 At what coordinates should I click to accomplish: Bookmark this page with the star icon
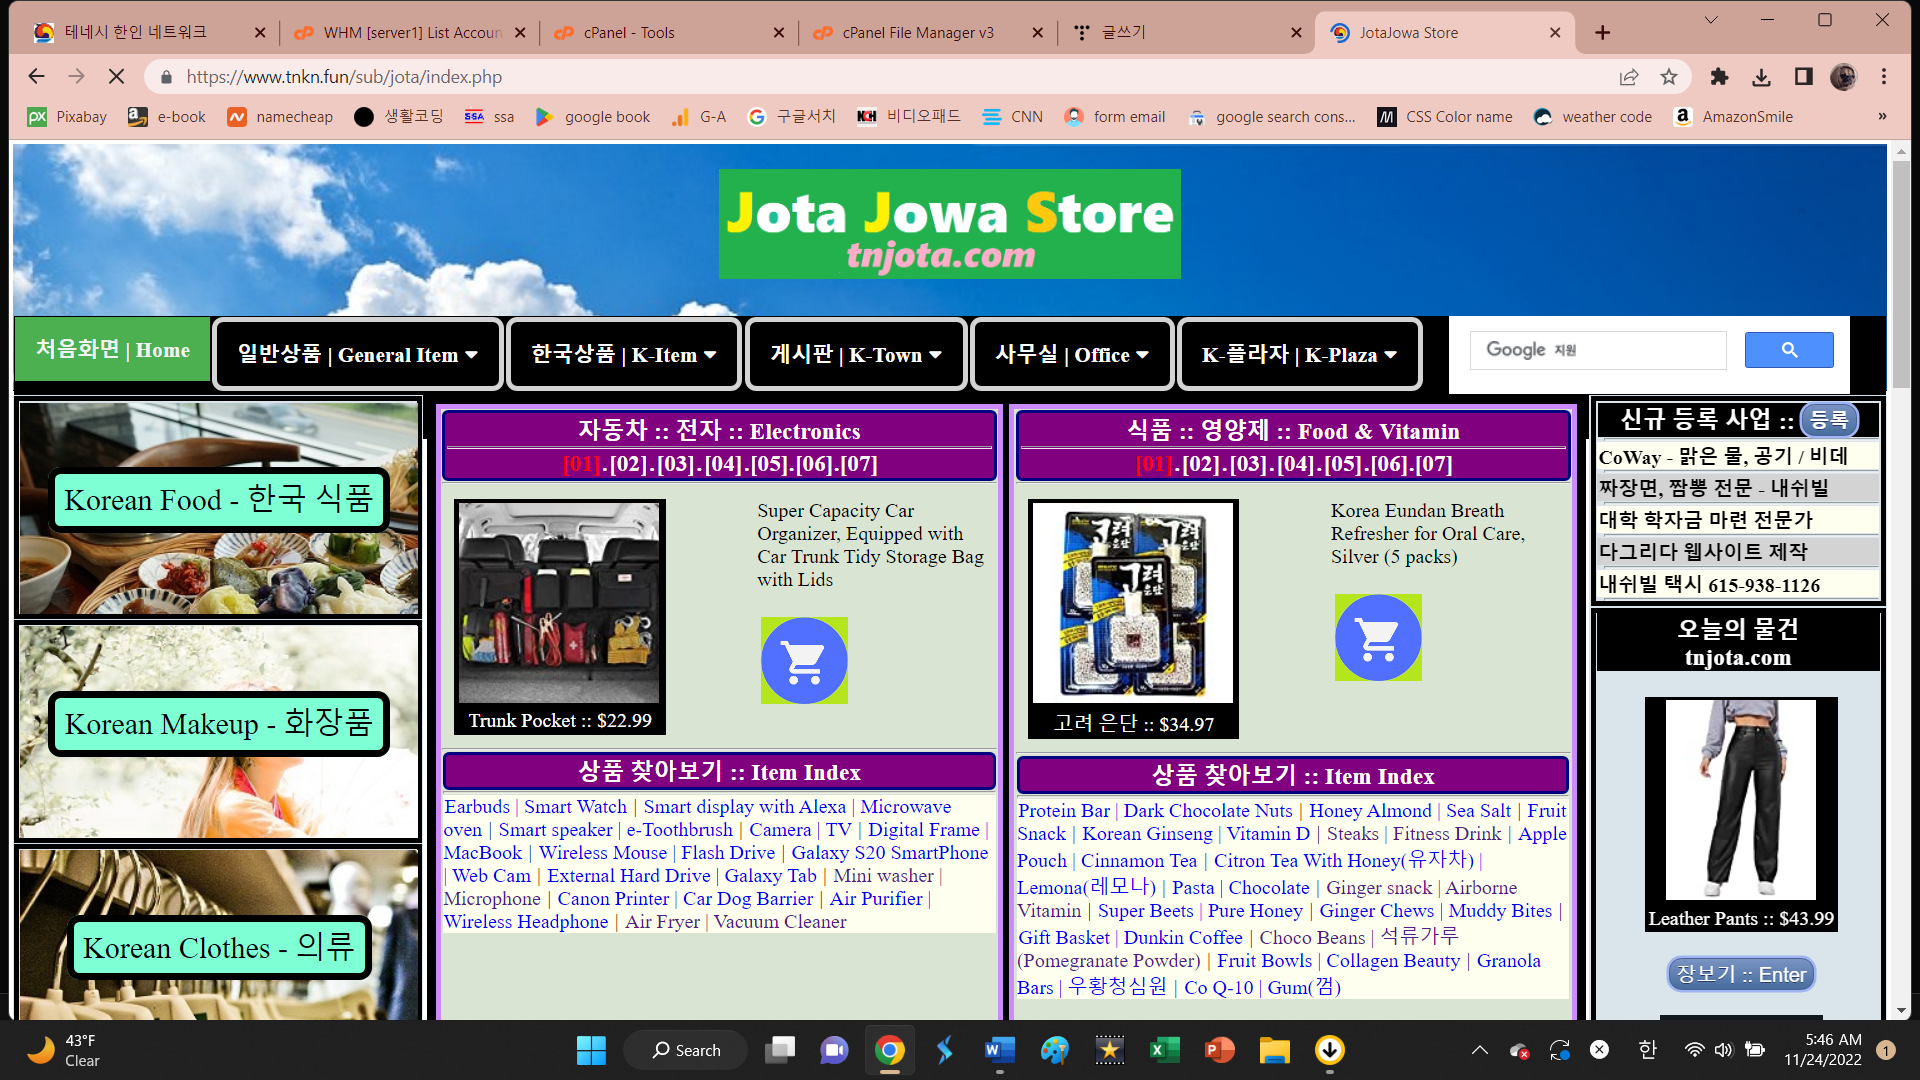[1669, 76]
